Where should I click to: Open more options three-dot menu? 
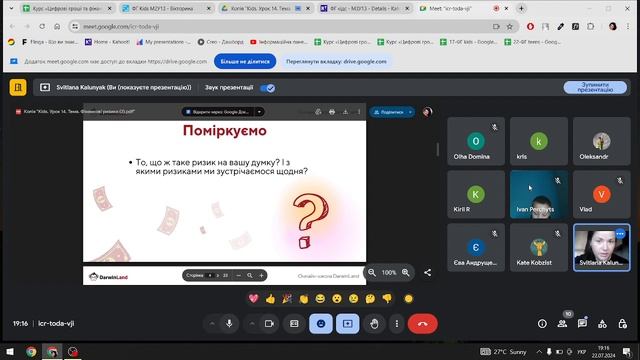coord(397,324)
